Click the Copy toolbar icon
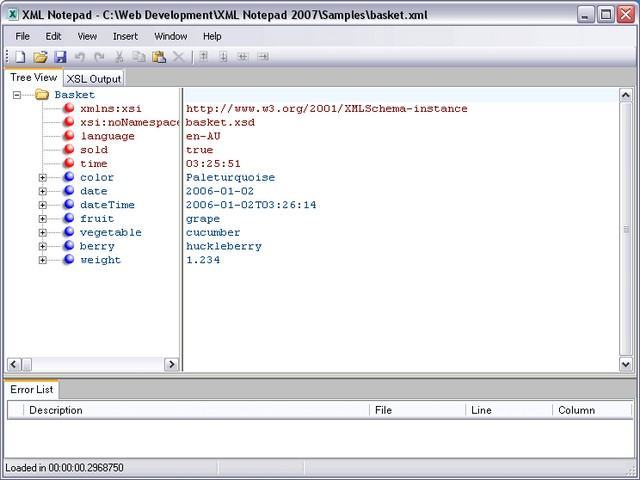The image size is (640, 480). (x=139, y=57)
